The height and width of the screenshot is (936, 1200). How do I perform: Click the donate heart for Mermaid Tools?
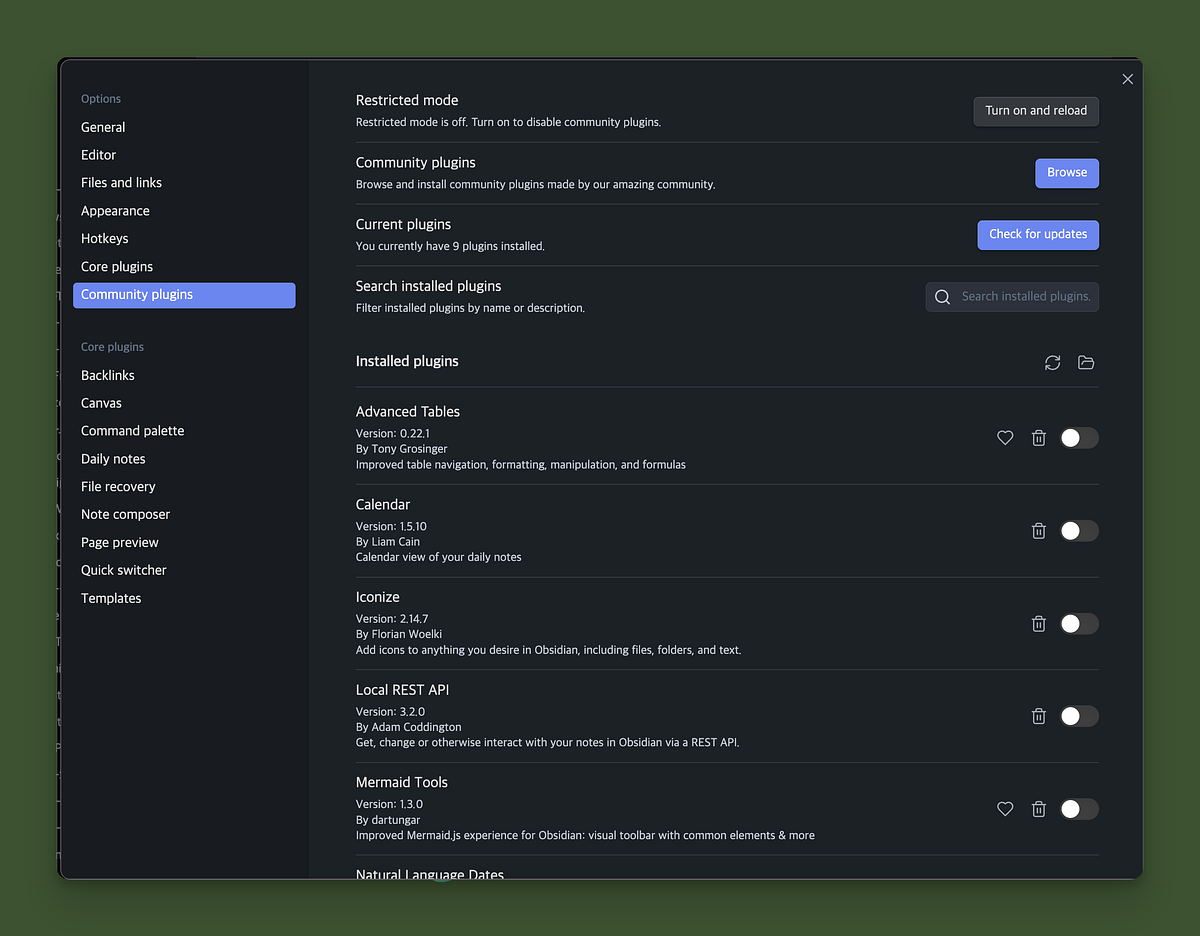pos(1005,808)
